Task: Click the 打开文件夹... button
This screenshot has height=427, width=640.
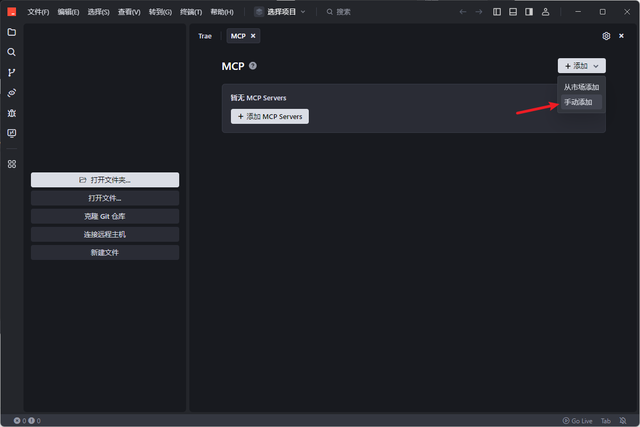Action: (105, 180)
